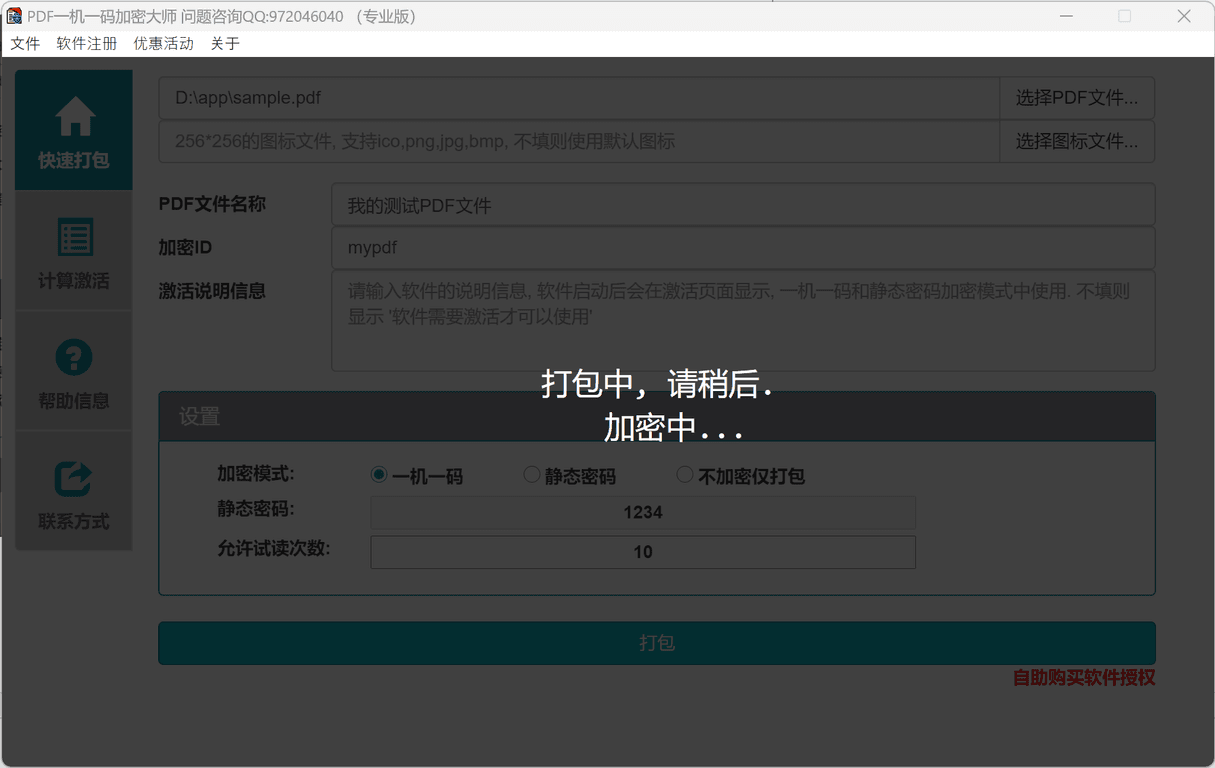Open 联系方式 via share icon in sidebar

(x=73, y=490)
